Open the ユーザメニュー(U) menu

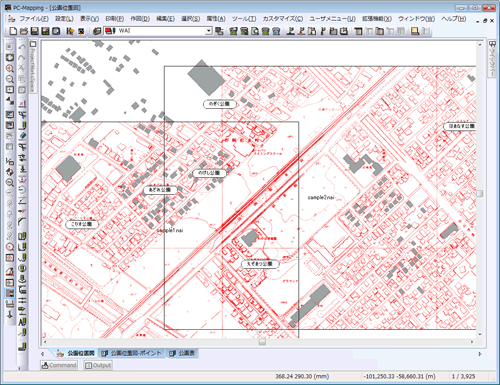332,19
